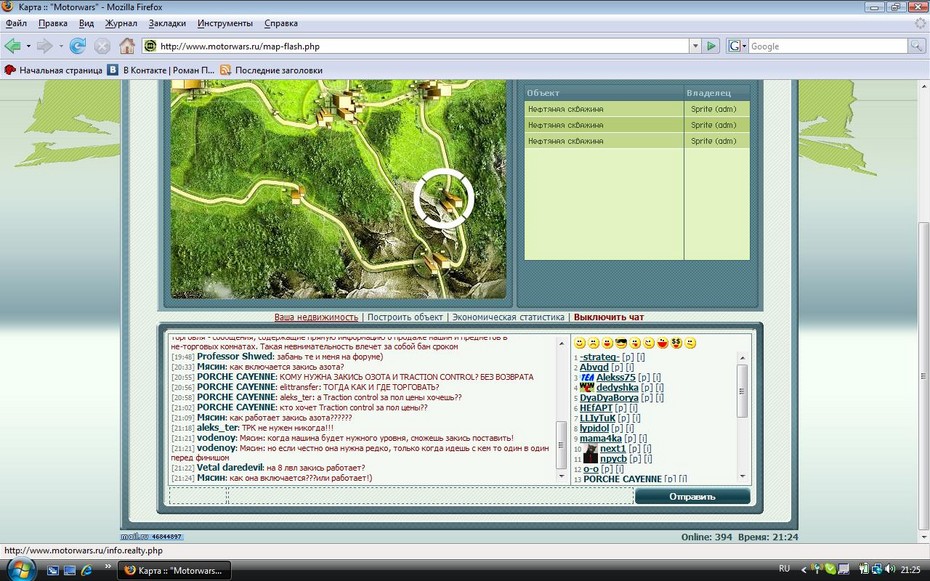Viewport: 930px width, 581px height.
Task: Open the Начальная страница bookmark
Action: 53,70
